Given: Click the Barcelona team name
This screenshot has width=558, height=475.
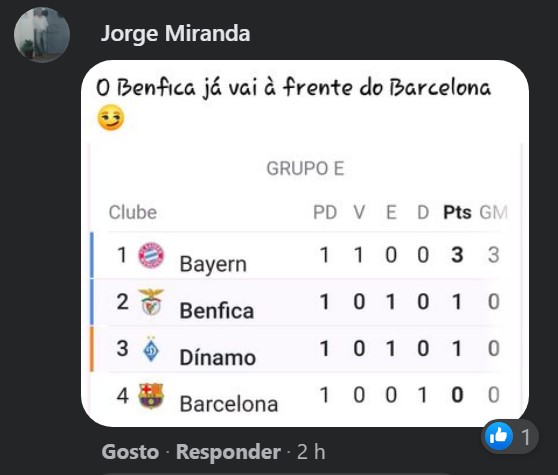Looking at the screenshot, I should coord(229,404).
